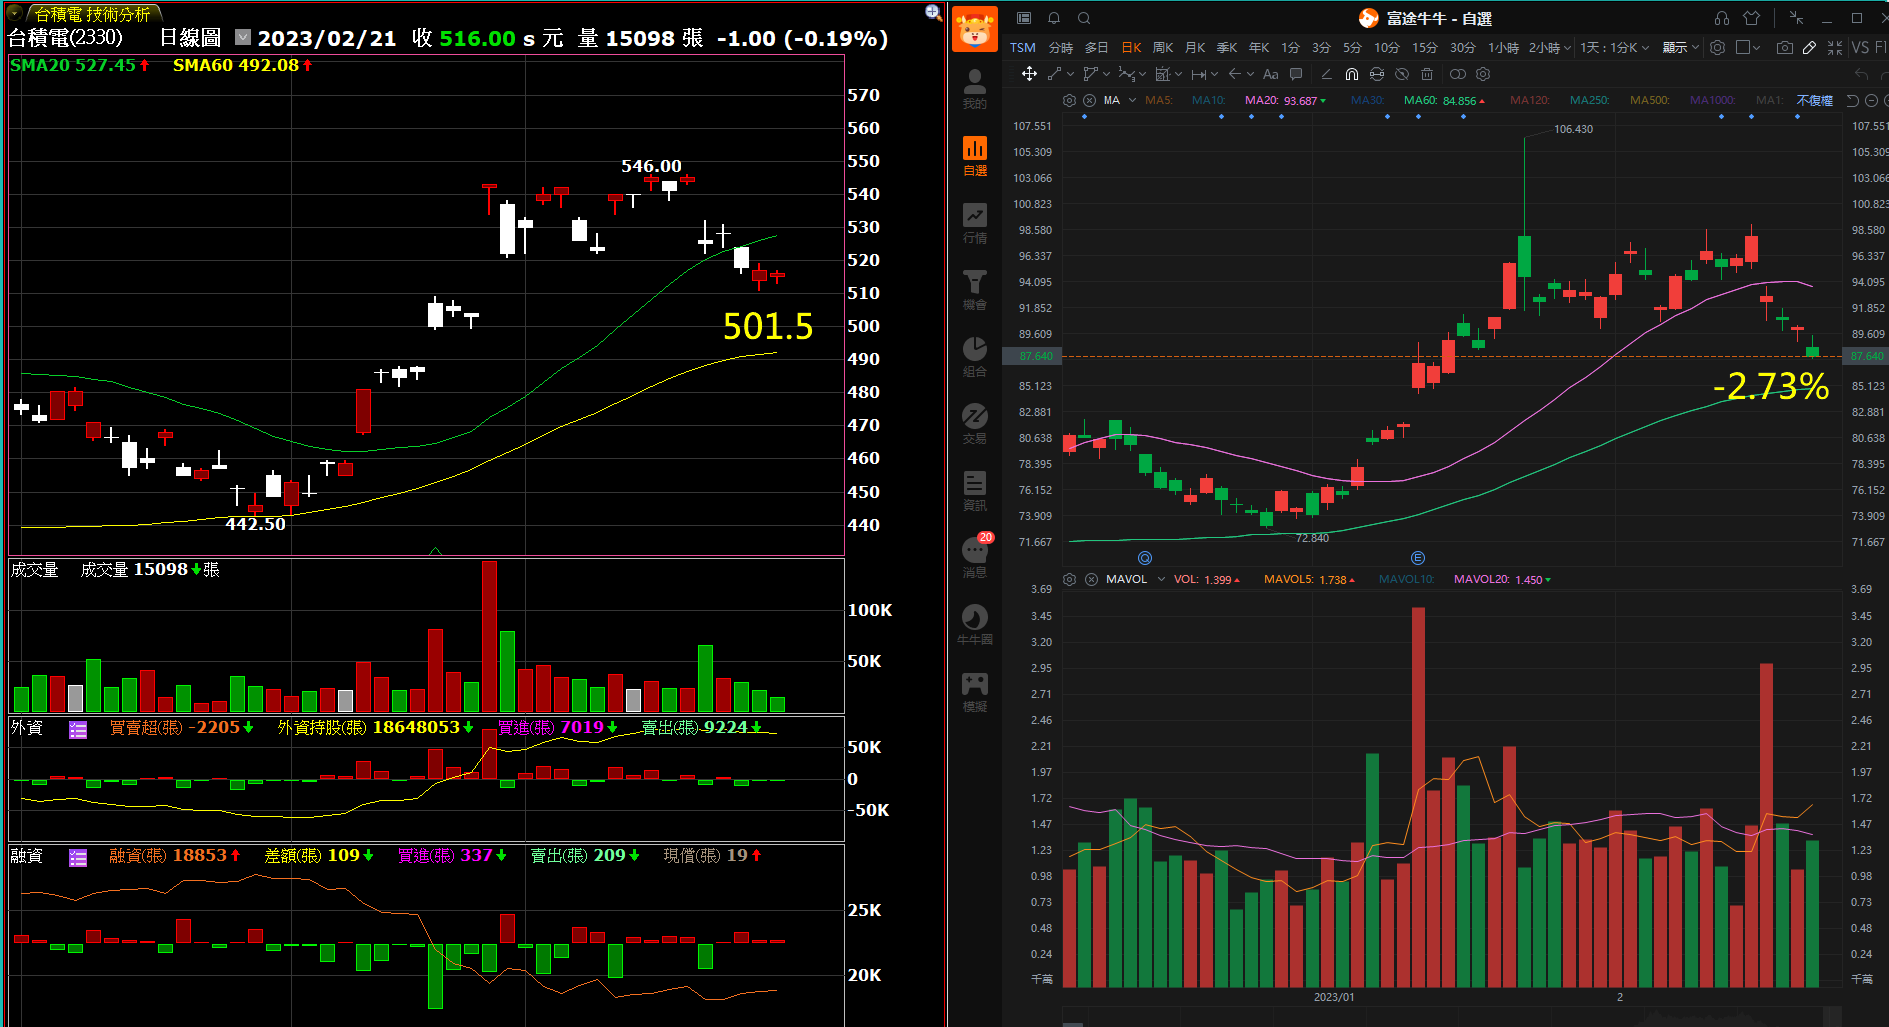The height and width of the screenshot is (1027, 1889).
Task: Expand the layout square dropdown arrow
Action: click(1756, 48)
